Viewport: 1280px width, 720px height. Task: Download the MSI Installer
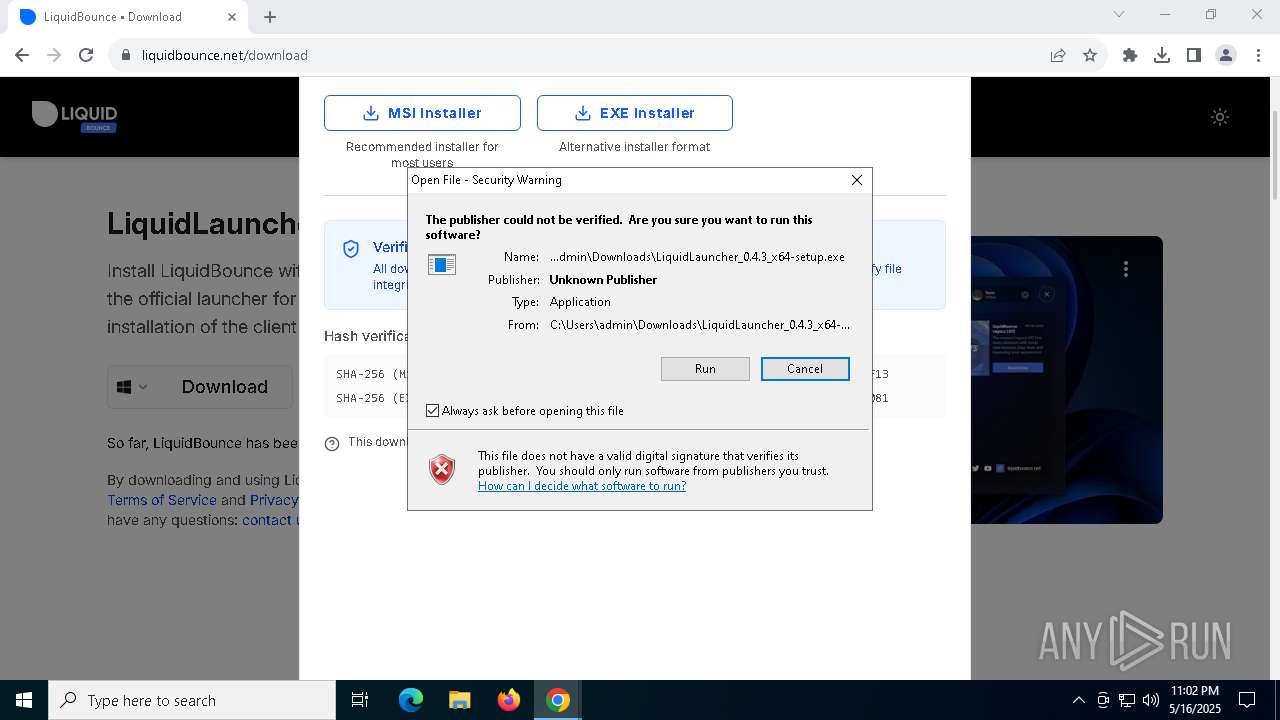tap(422, 113)
